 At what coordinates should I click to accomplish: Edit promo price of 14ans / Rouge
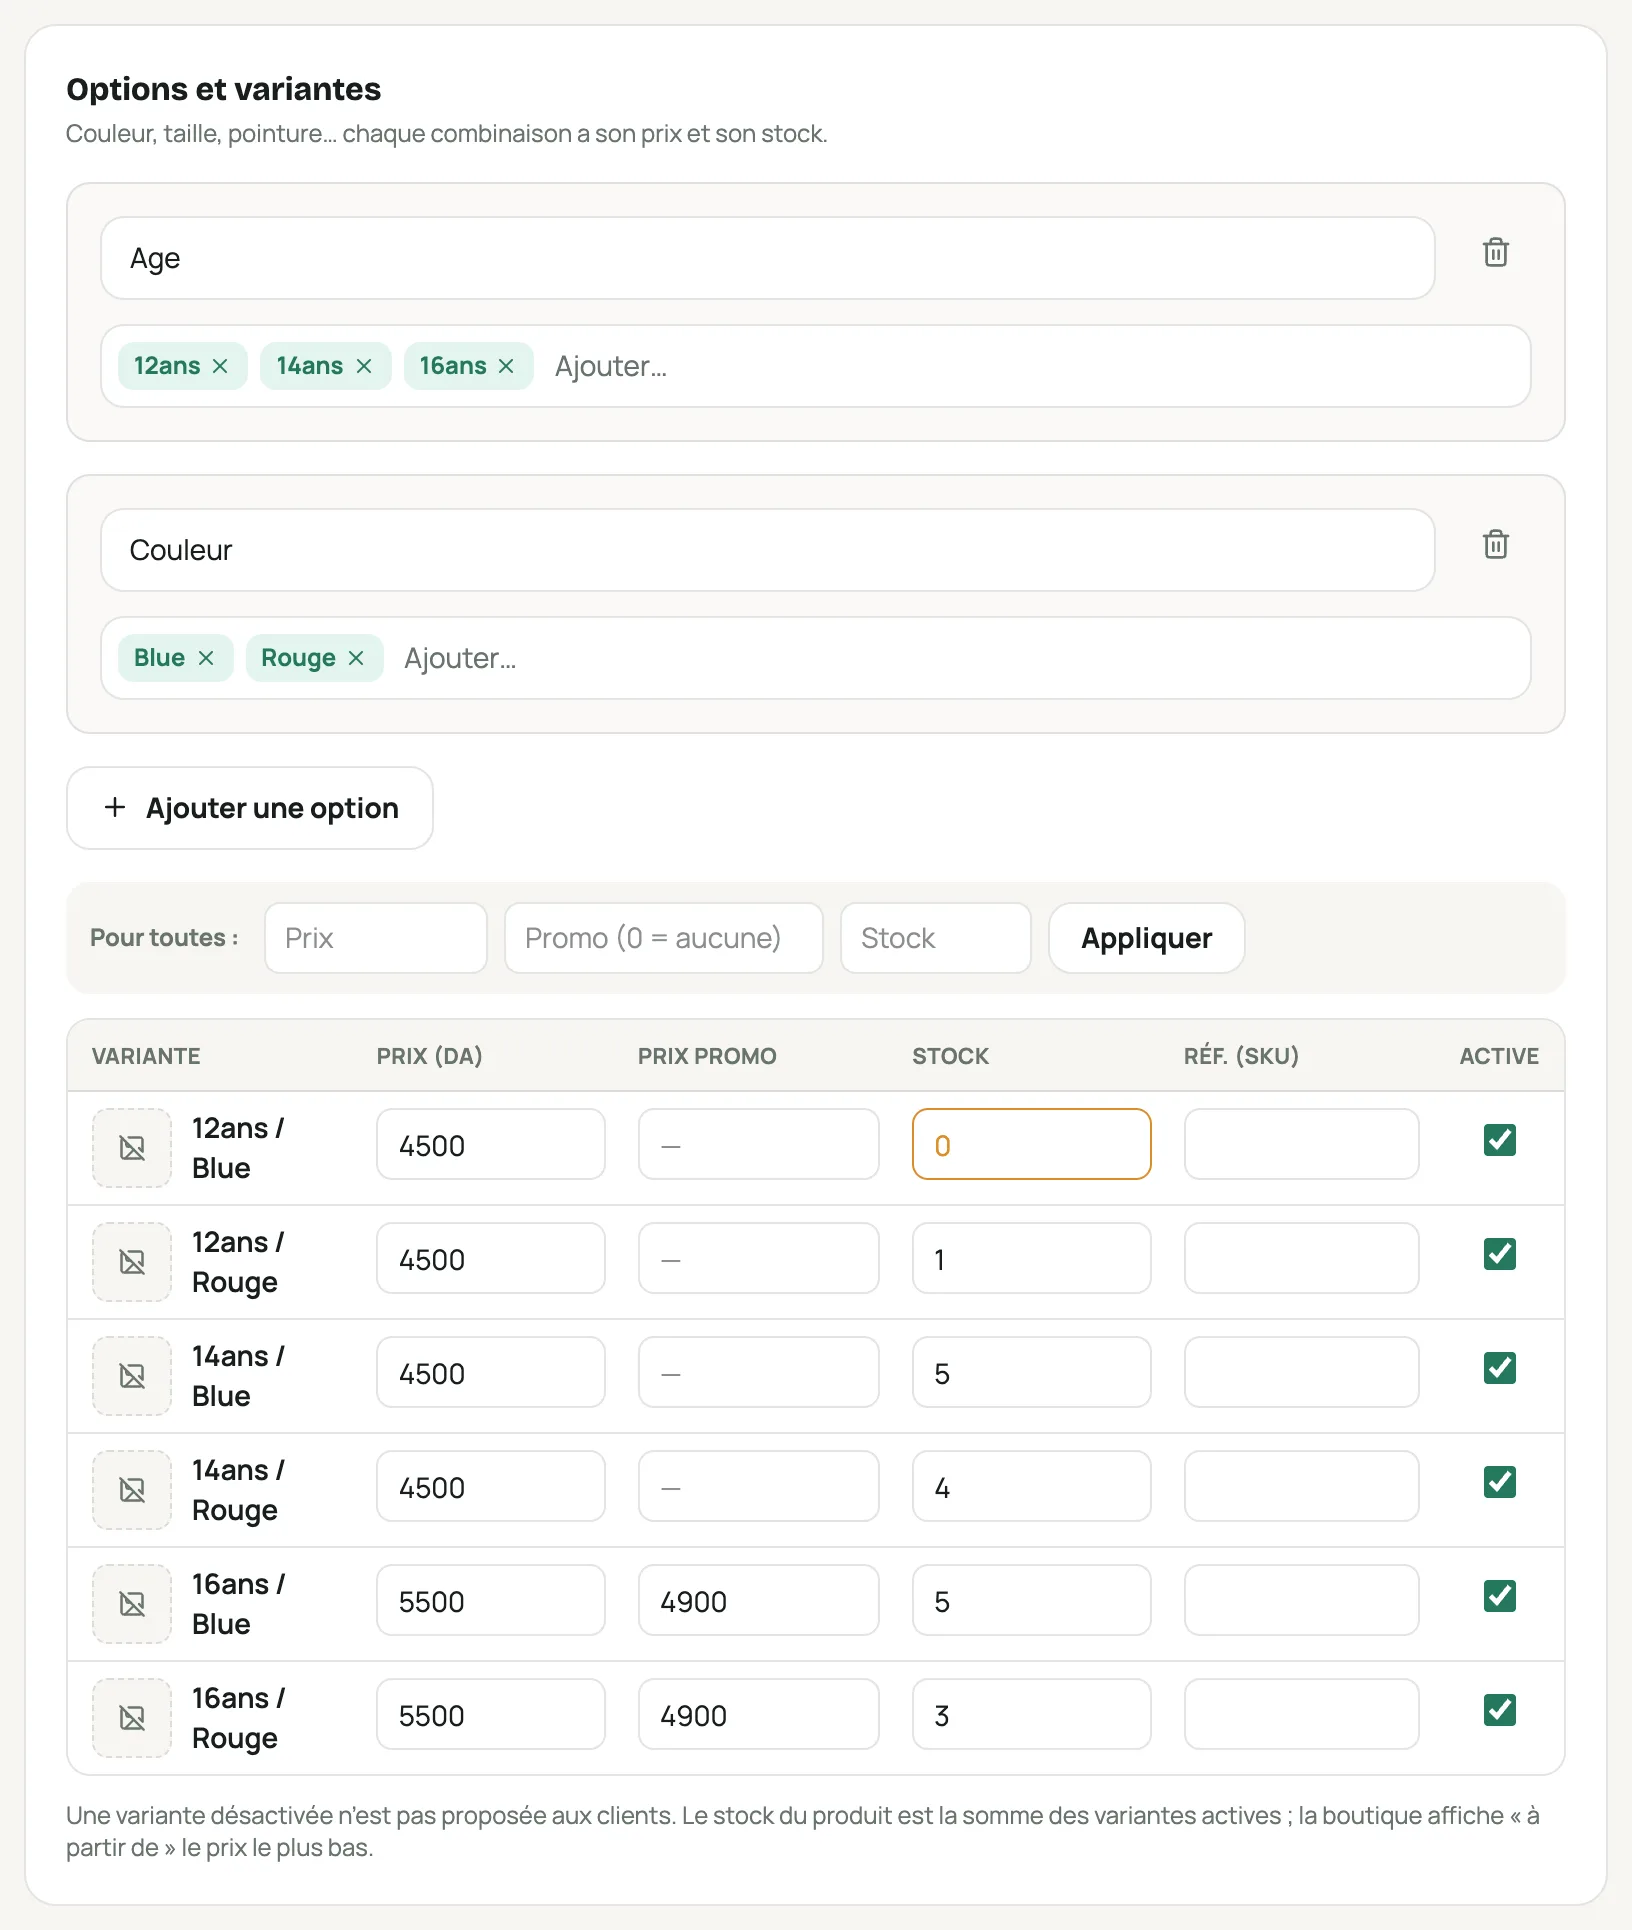click(x=759, y=1486)
